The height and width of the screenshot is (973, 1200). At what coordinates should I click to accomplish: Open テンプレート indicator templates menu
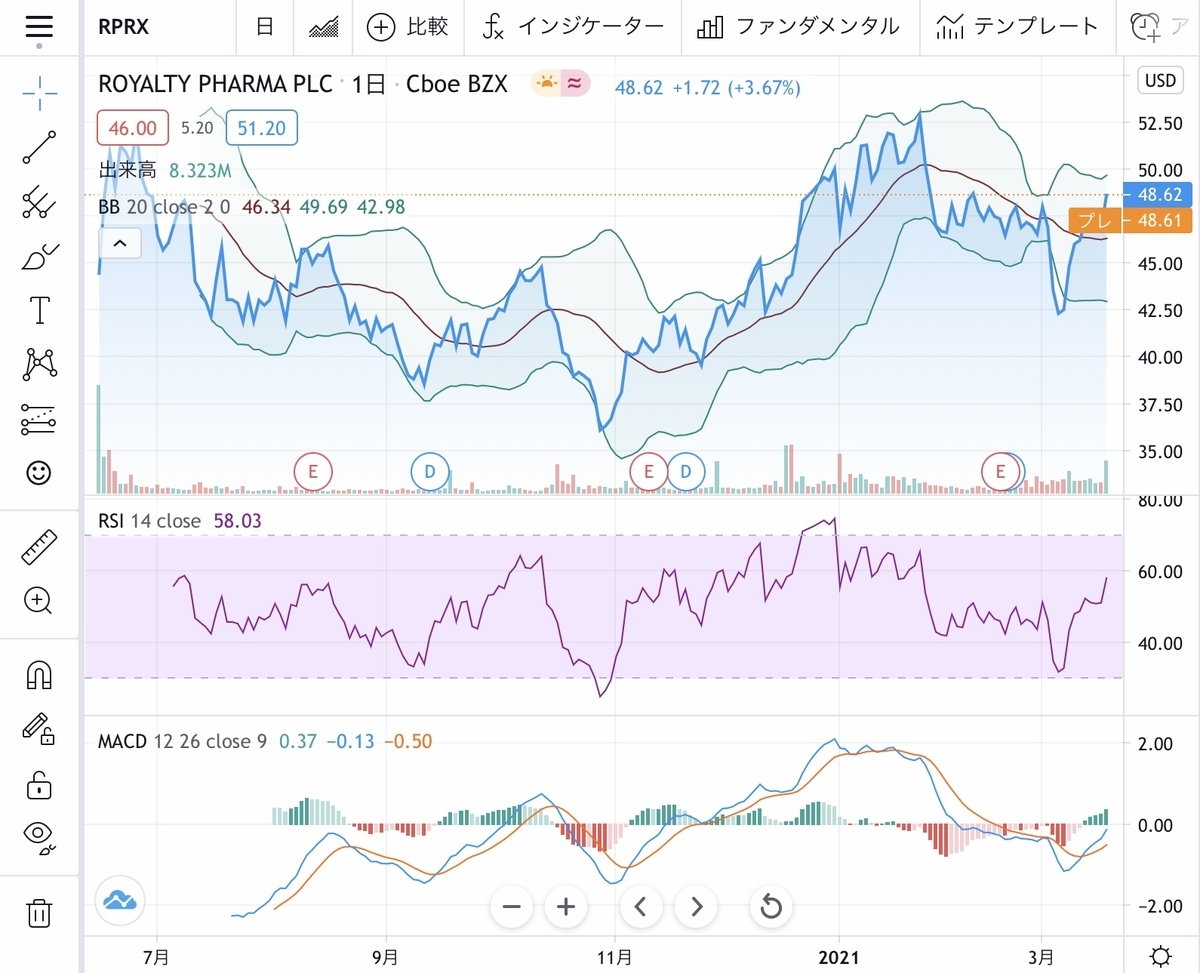click(1018, 27)
